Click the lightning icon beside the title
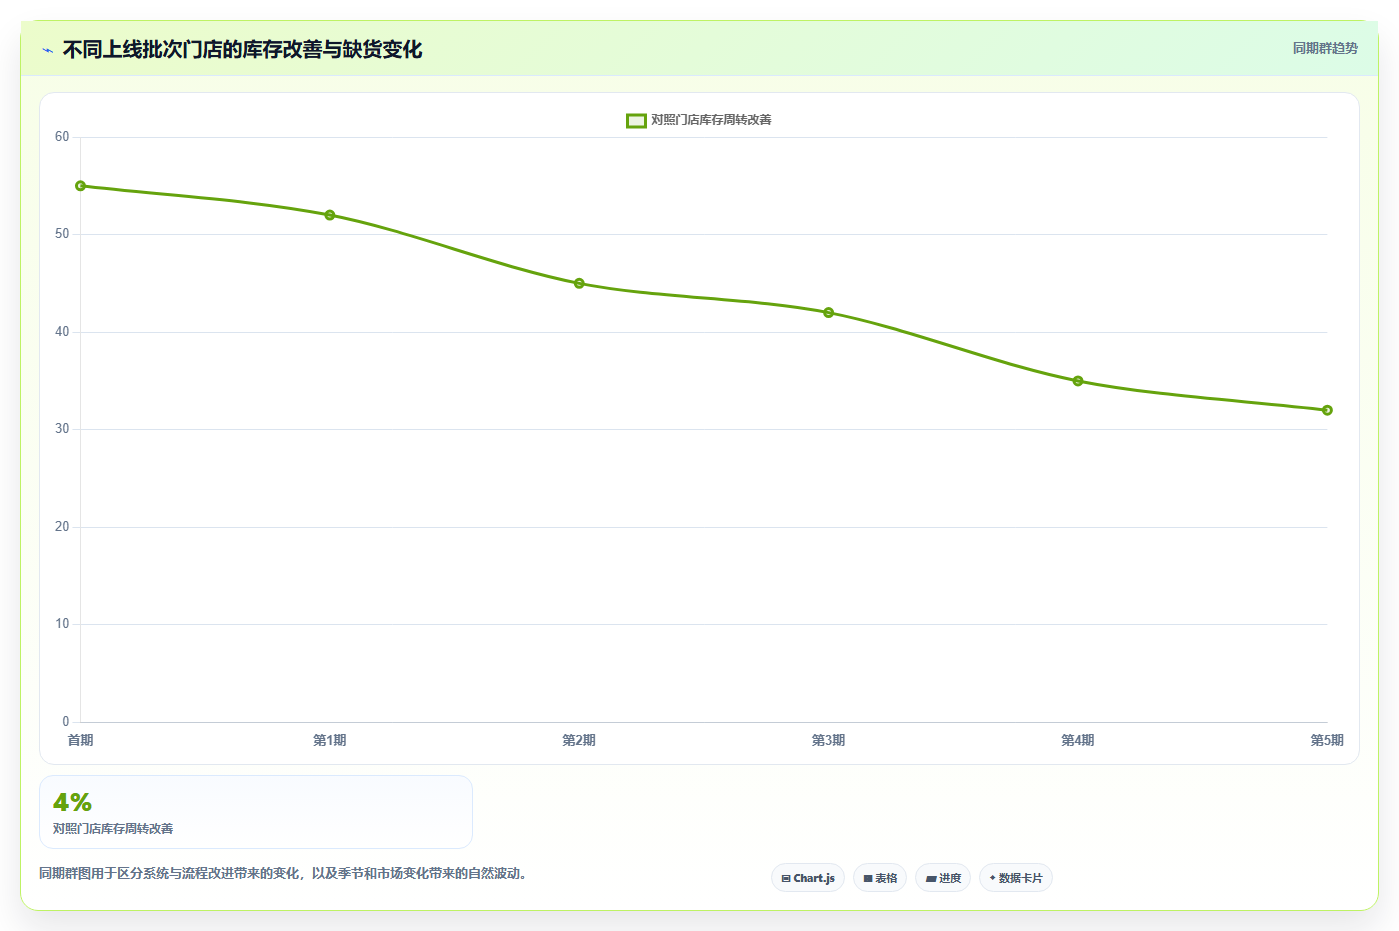 point(47,50)
